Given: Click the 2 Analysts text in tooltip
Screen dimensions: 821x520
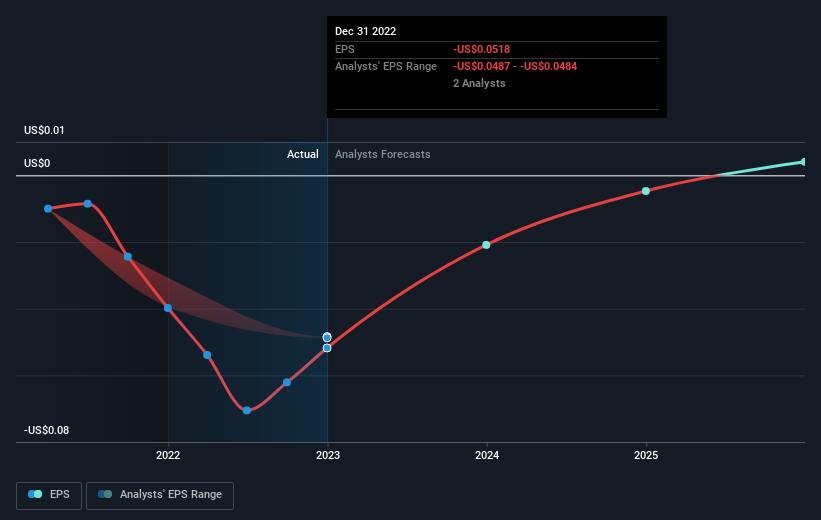Looking at the screenshot, I should point(479,84).
